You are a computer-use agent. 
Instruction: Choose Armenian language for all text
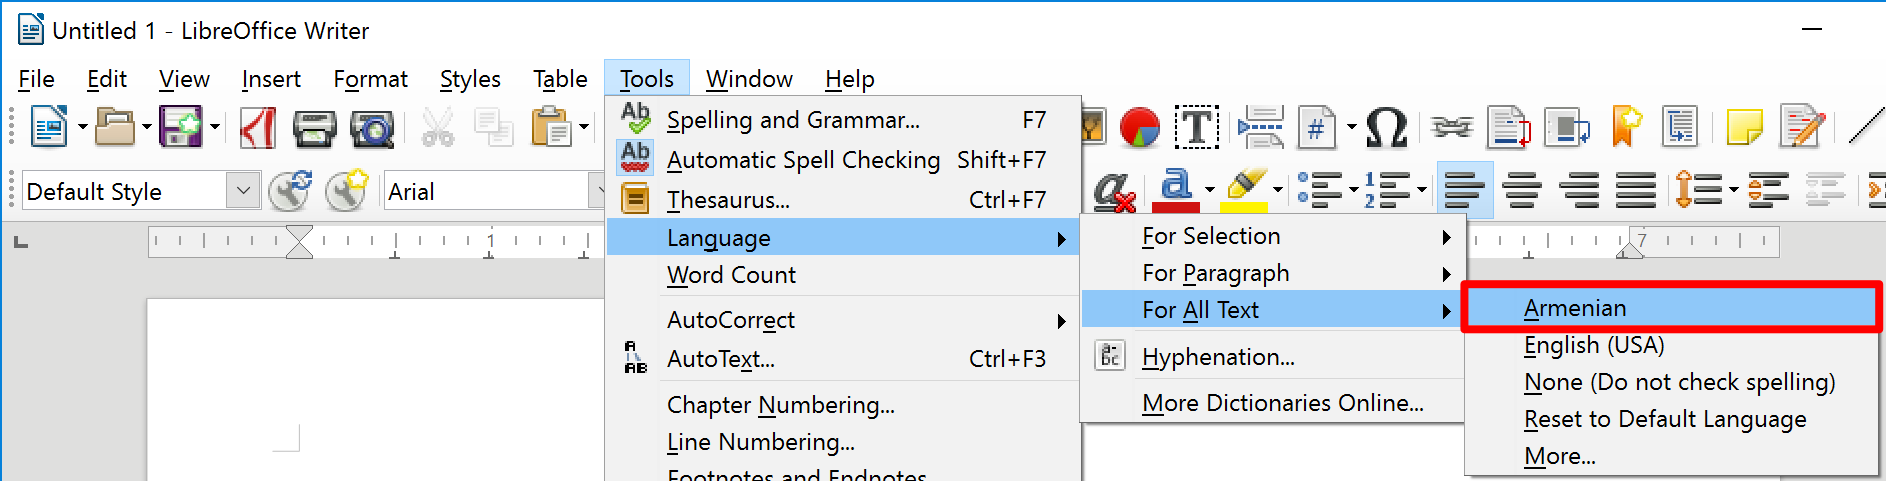[1671, 308]
